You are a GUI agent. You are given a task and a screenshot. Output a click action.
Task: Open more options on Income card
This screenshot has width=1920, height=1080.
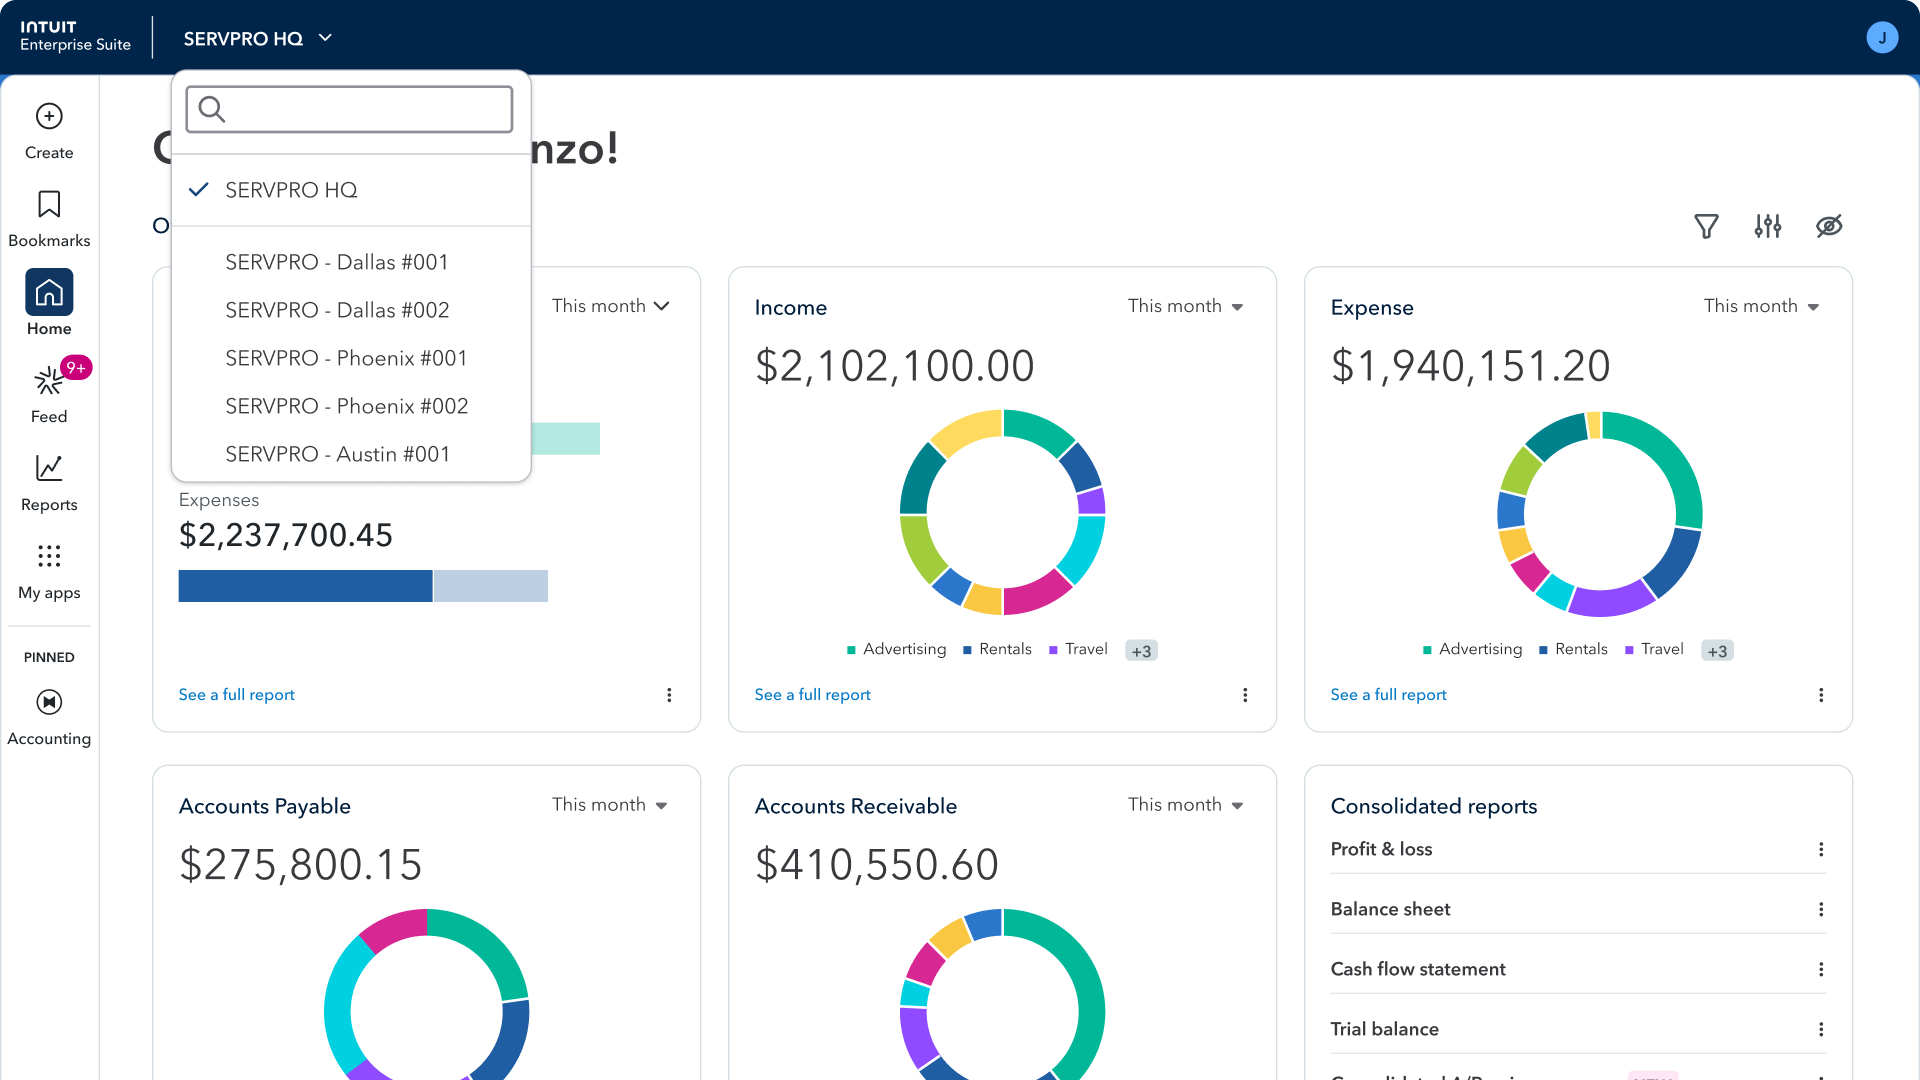tap(1245, 695)
